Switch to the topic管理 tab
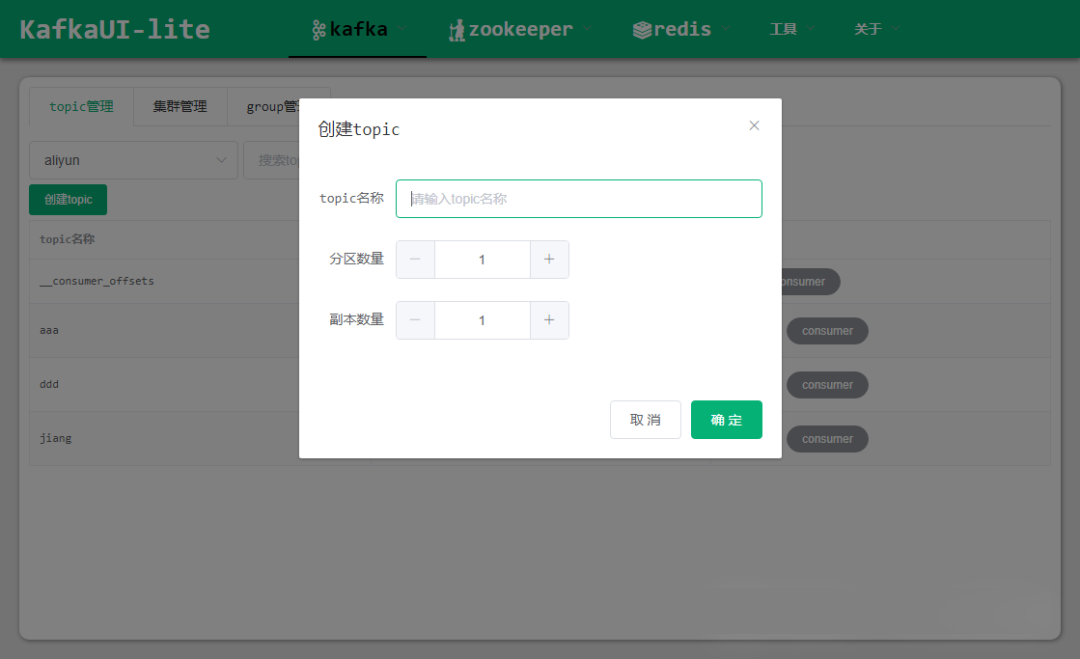This screenshot has width=1080, height=659. [x=81, y=107]
